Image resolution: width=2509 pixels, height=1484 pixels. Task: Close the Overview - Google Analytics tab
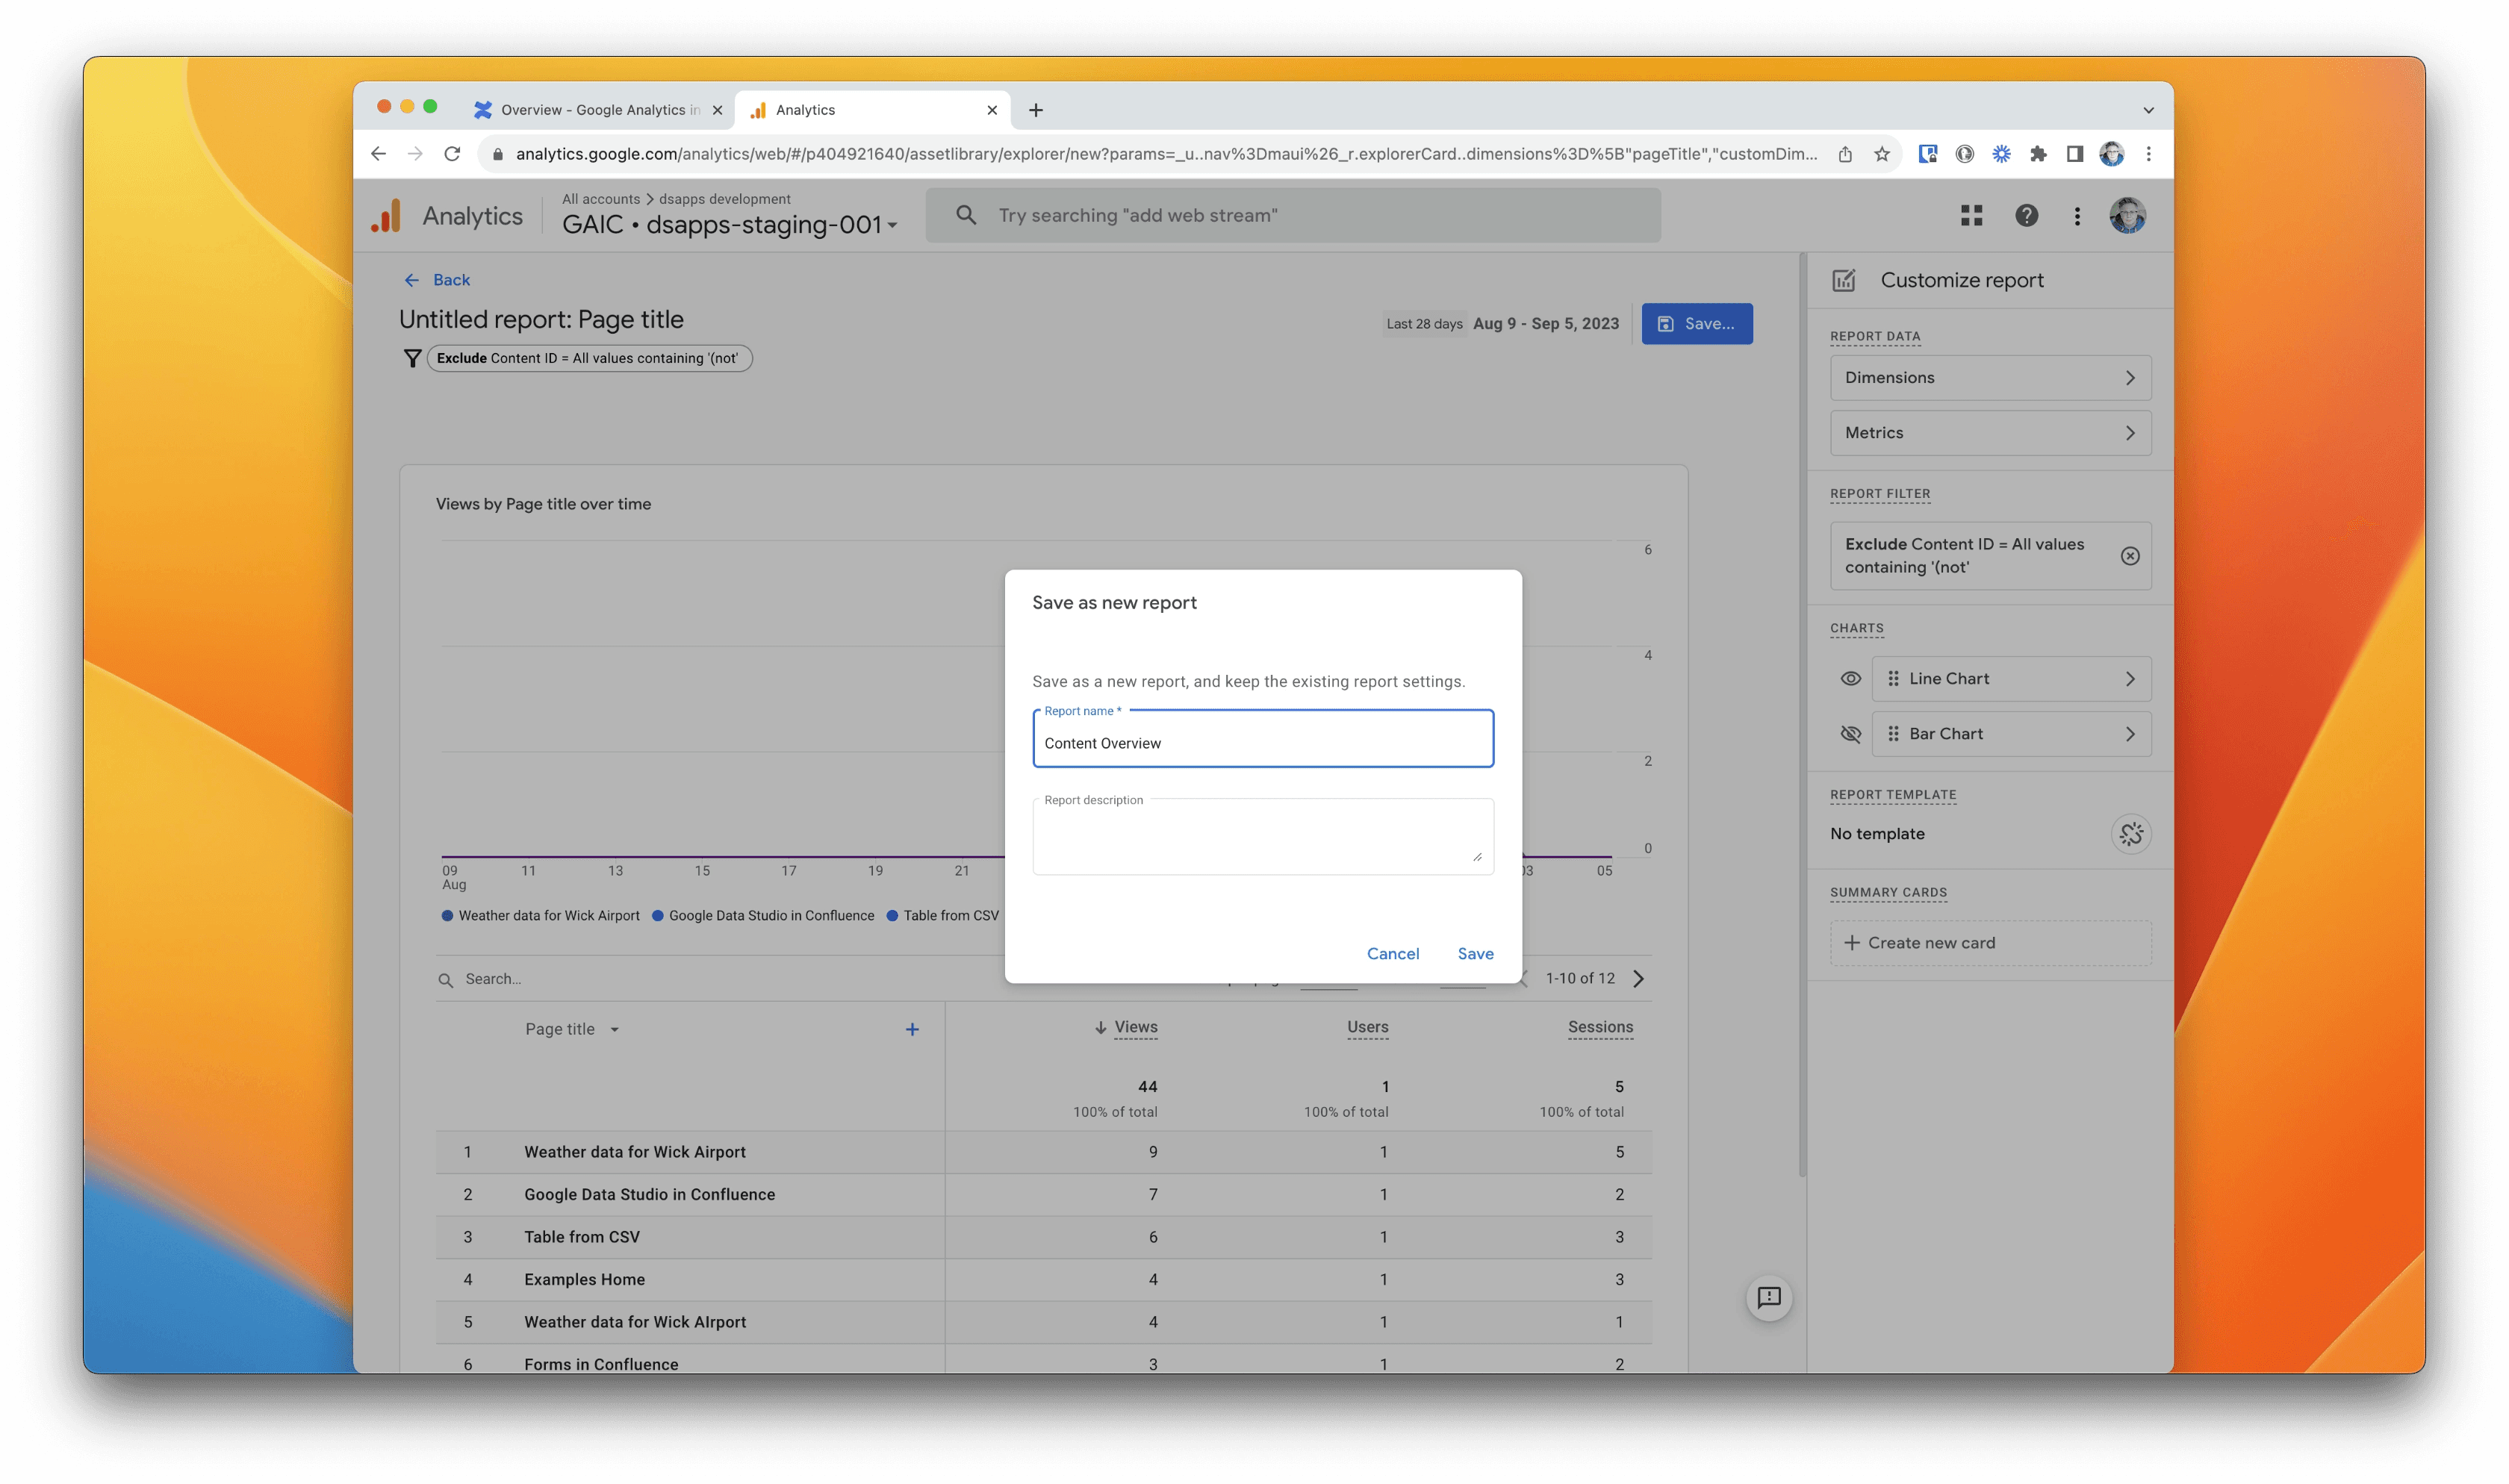[717, 110]
